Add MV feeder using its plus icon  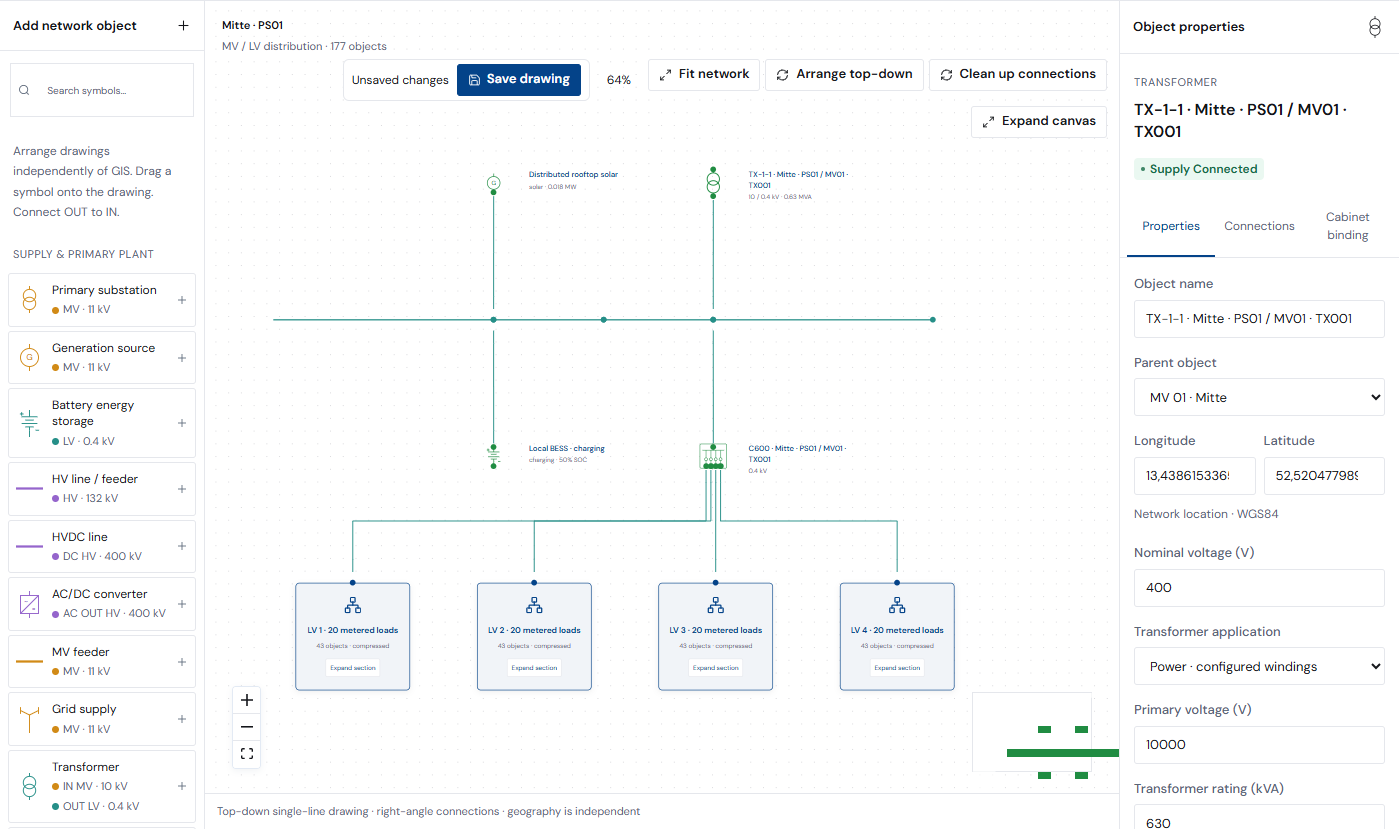click(181, 662)
